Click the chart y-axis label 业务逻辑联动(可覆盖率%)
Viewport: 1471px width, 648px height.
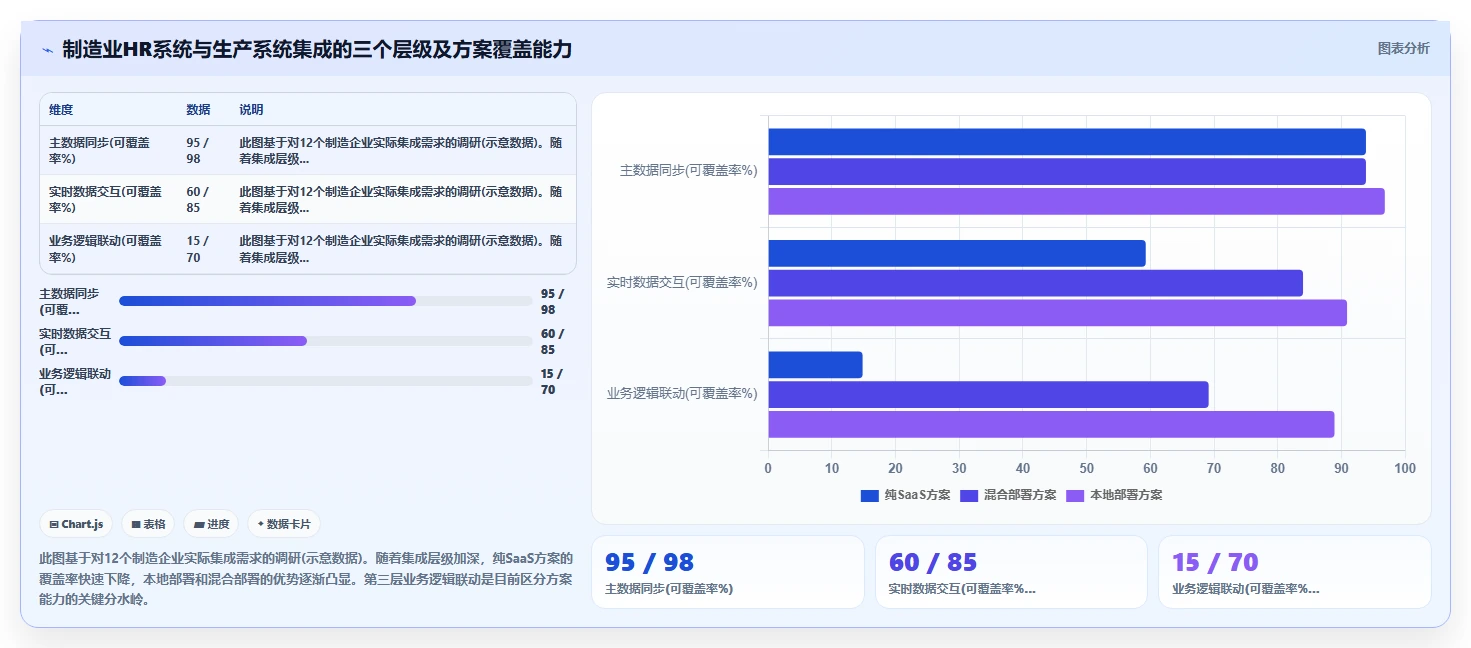(682, 394)
